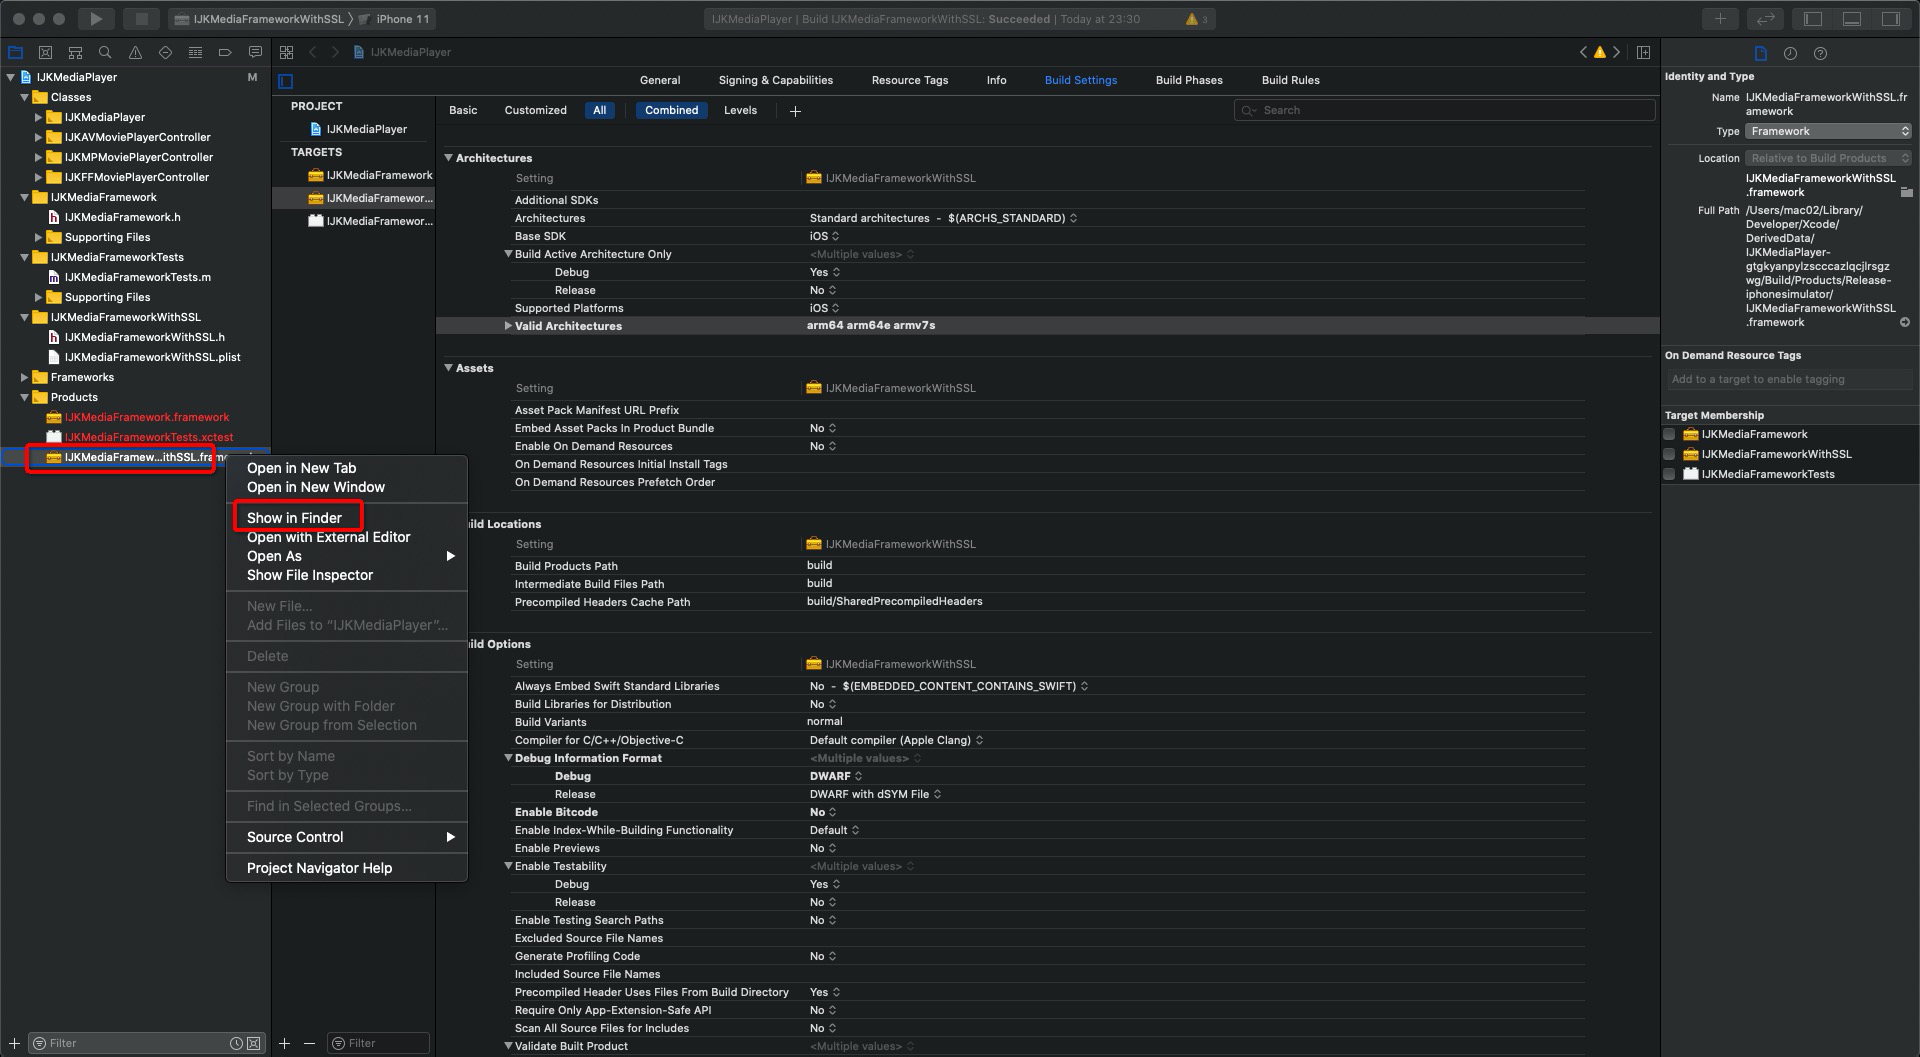Add a build setting with plus button

tap(795, 111)
